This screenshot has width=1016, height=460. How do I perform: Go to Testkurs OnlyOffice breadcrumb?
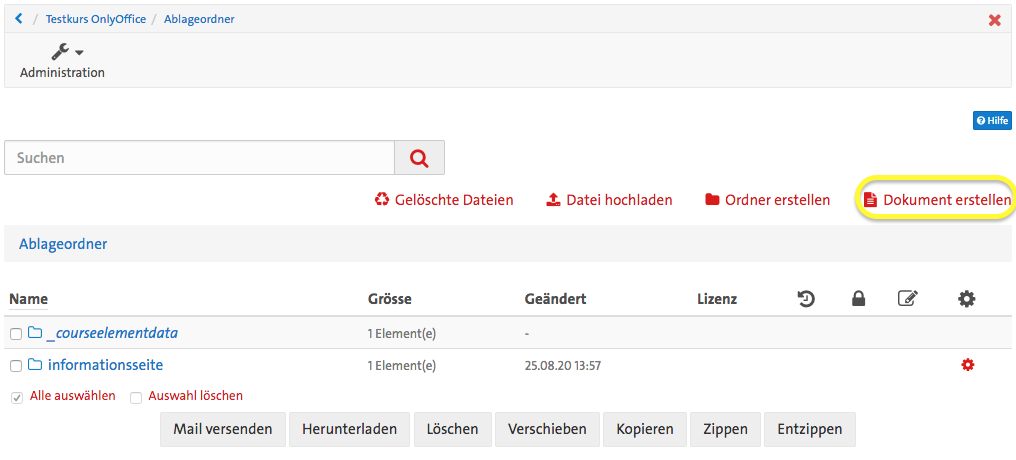95,19
